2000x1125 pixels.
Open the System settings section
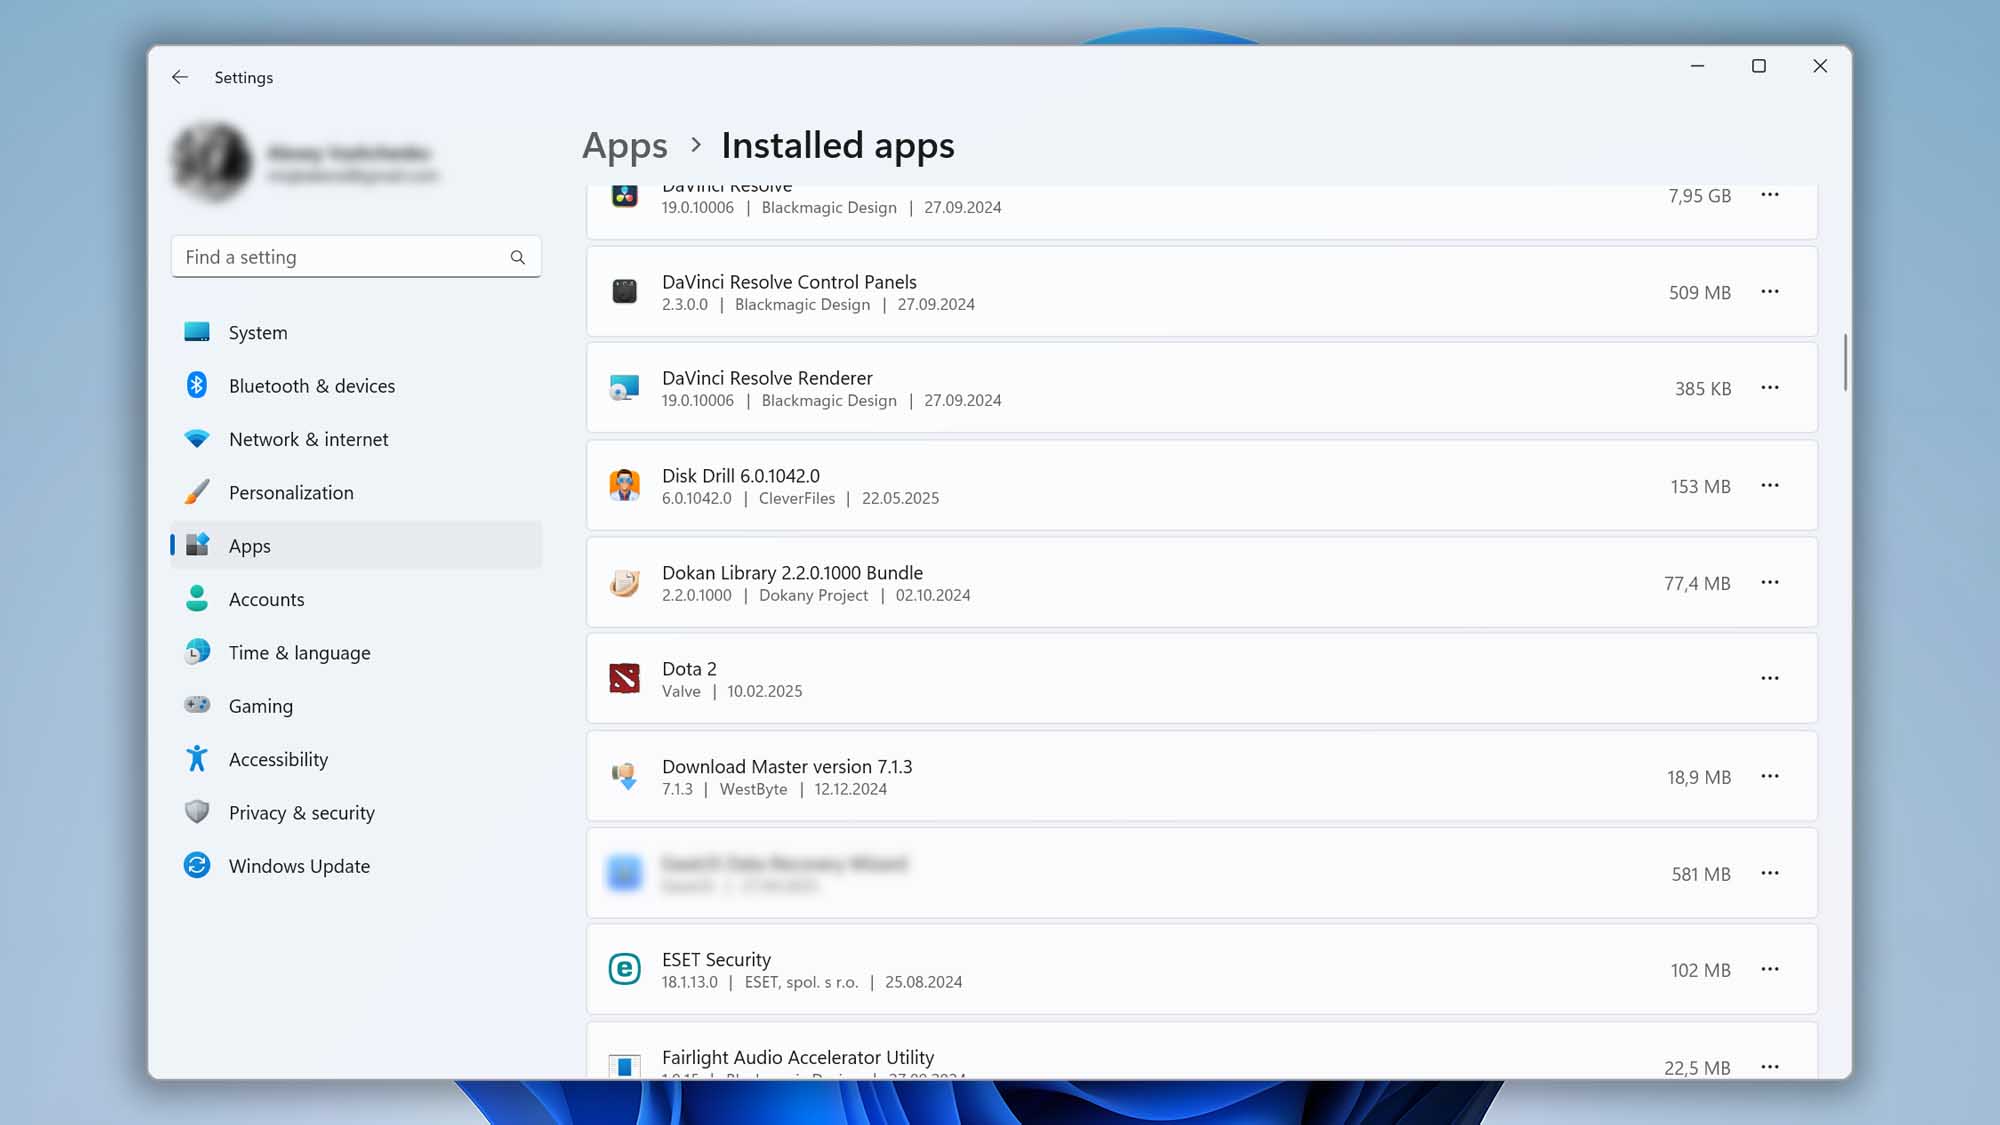pos(356,332)
